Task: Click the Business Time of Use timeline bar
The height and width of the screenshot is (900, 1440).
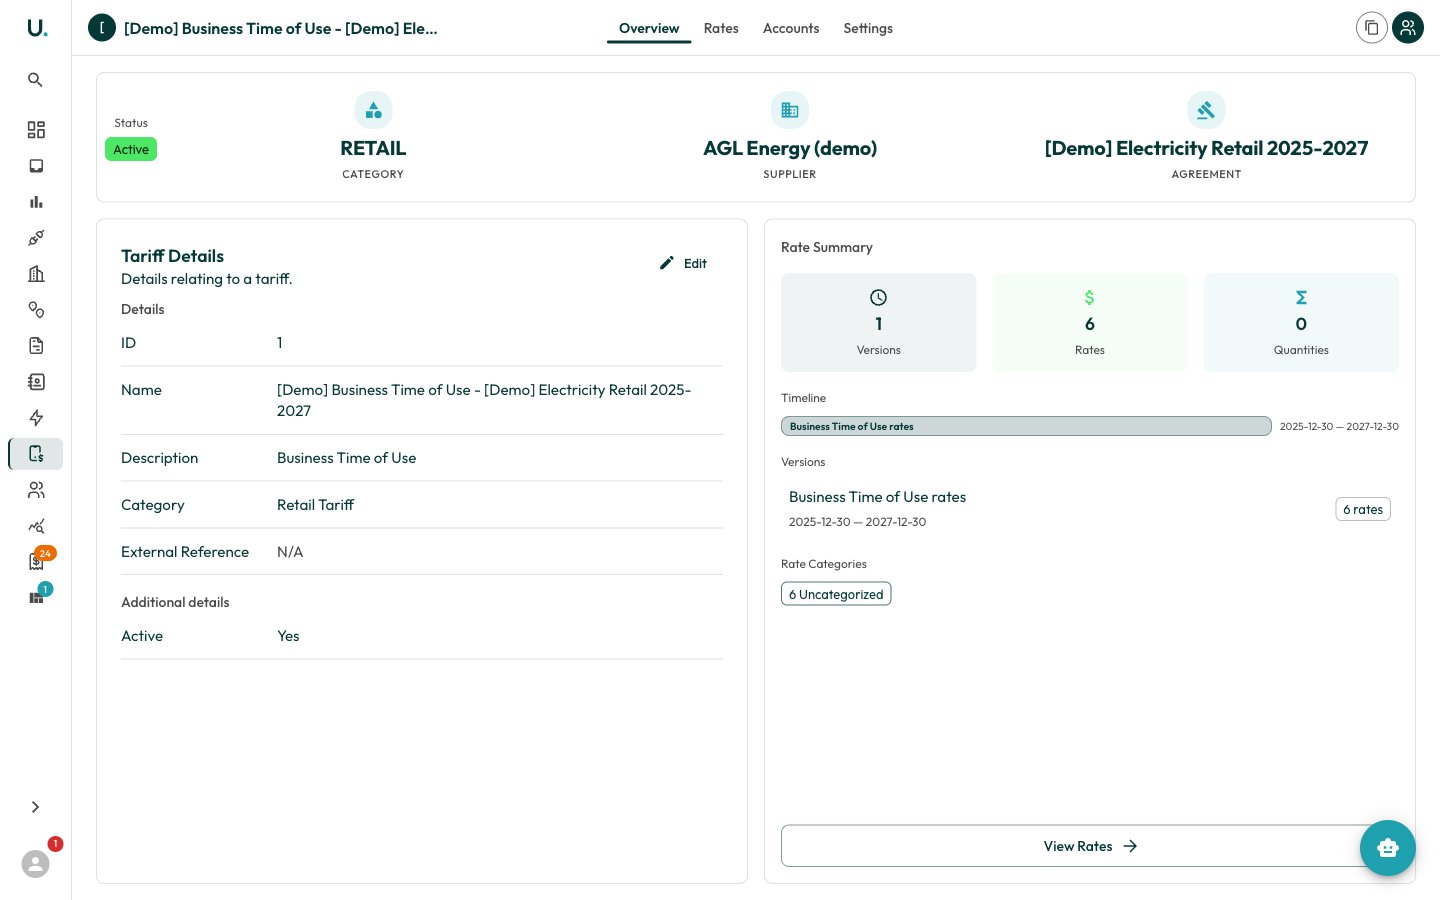Action: coord(1026,426)
